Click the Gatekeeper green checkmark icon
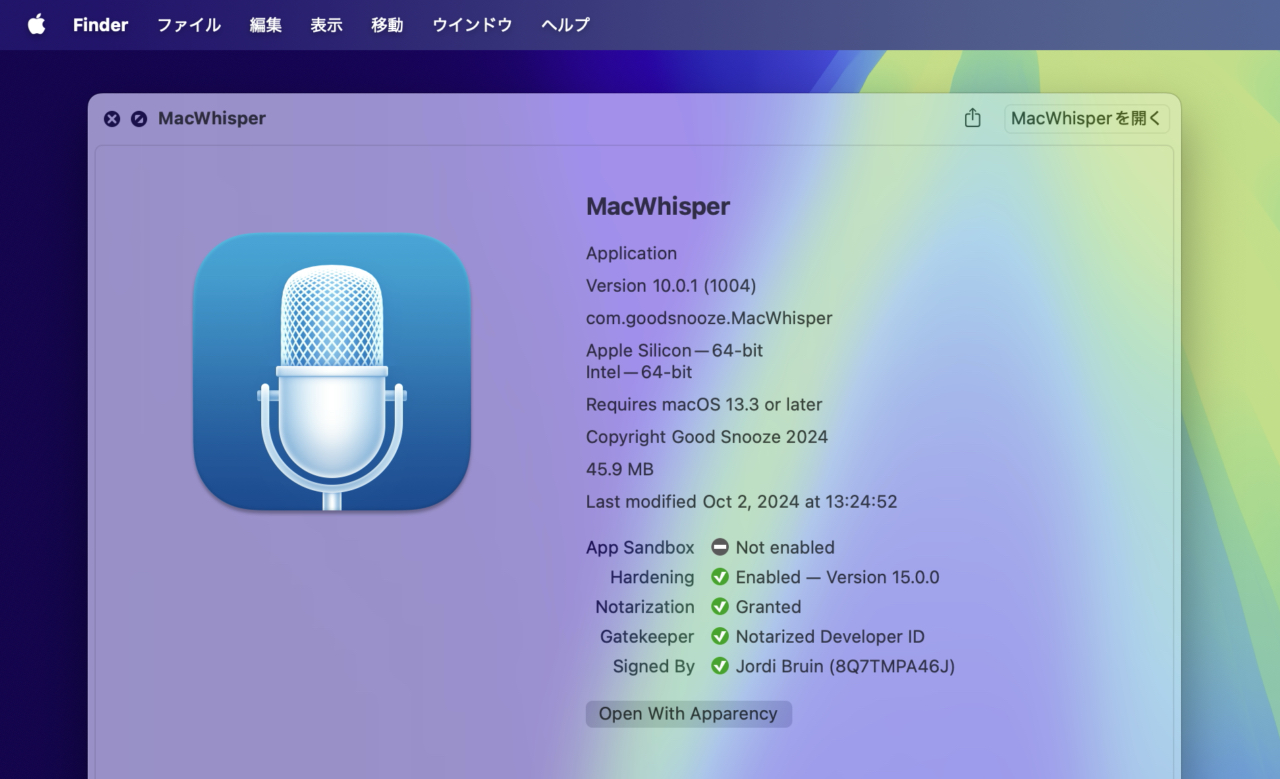This screenshot has height=779, width=1280. [x=720, y=637]
